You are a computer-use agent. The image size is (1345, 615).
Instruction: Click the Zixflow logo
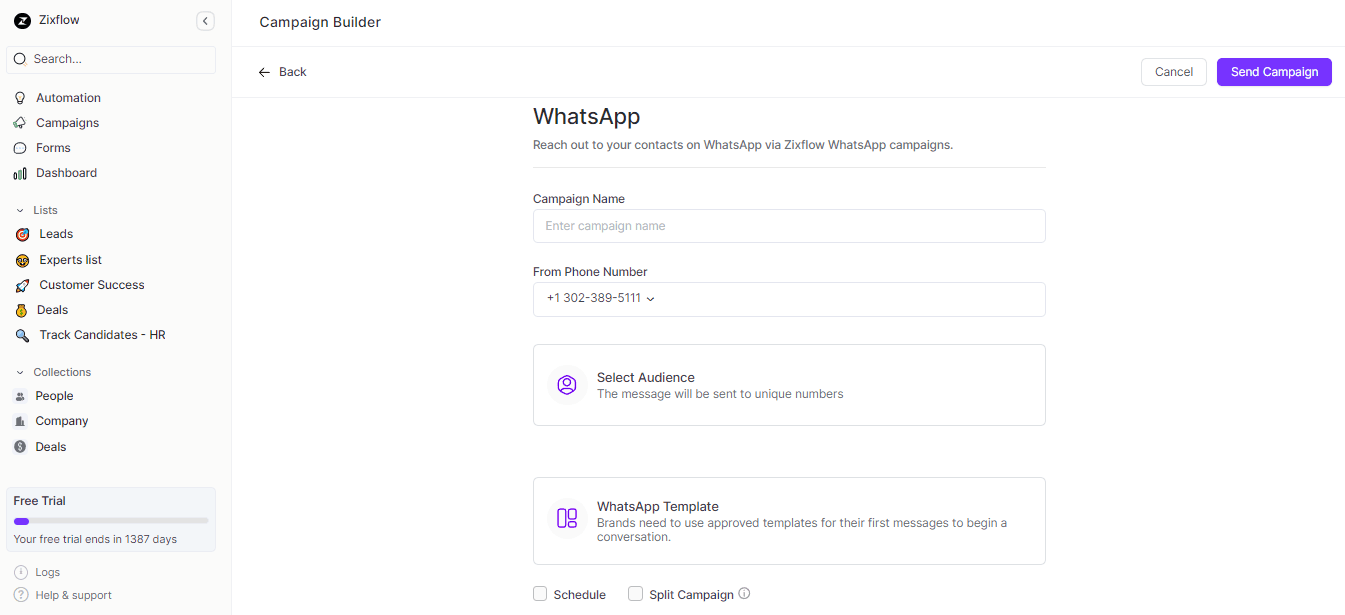pos(22,20)
